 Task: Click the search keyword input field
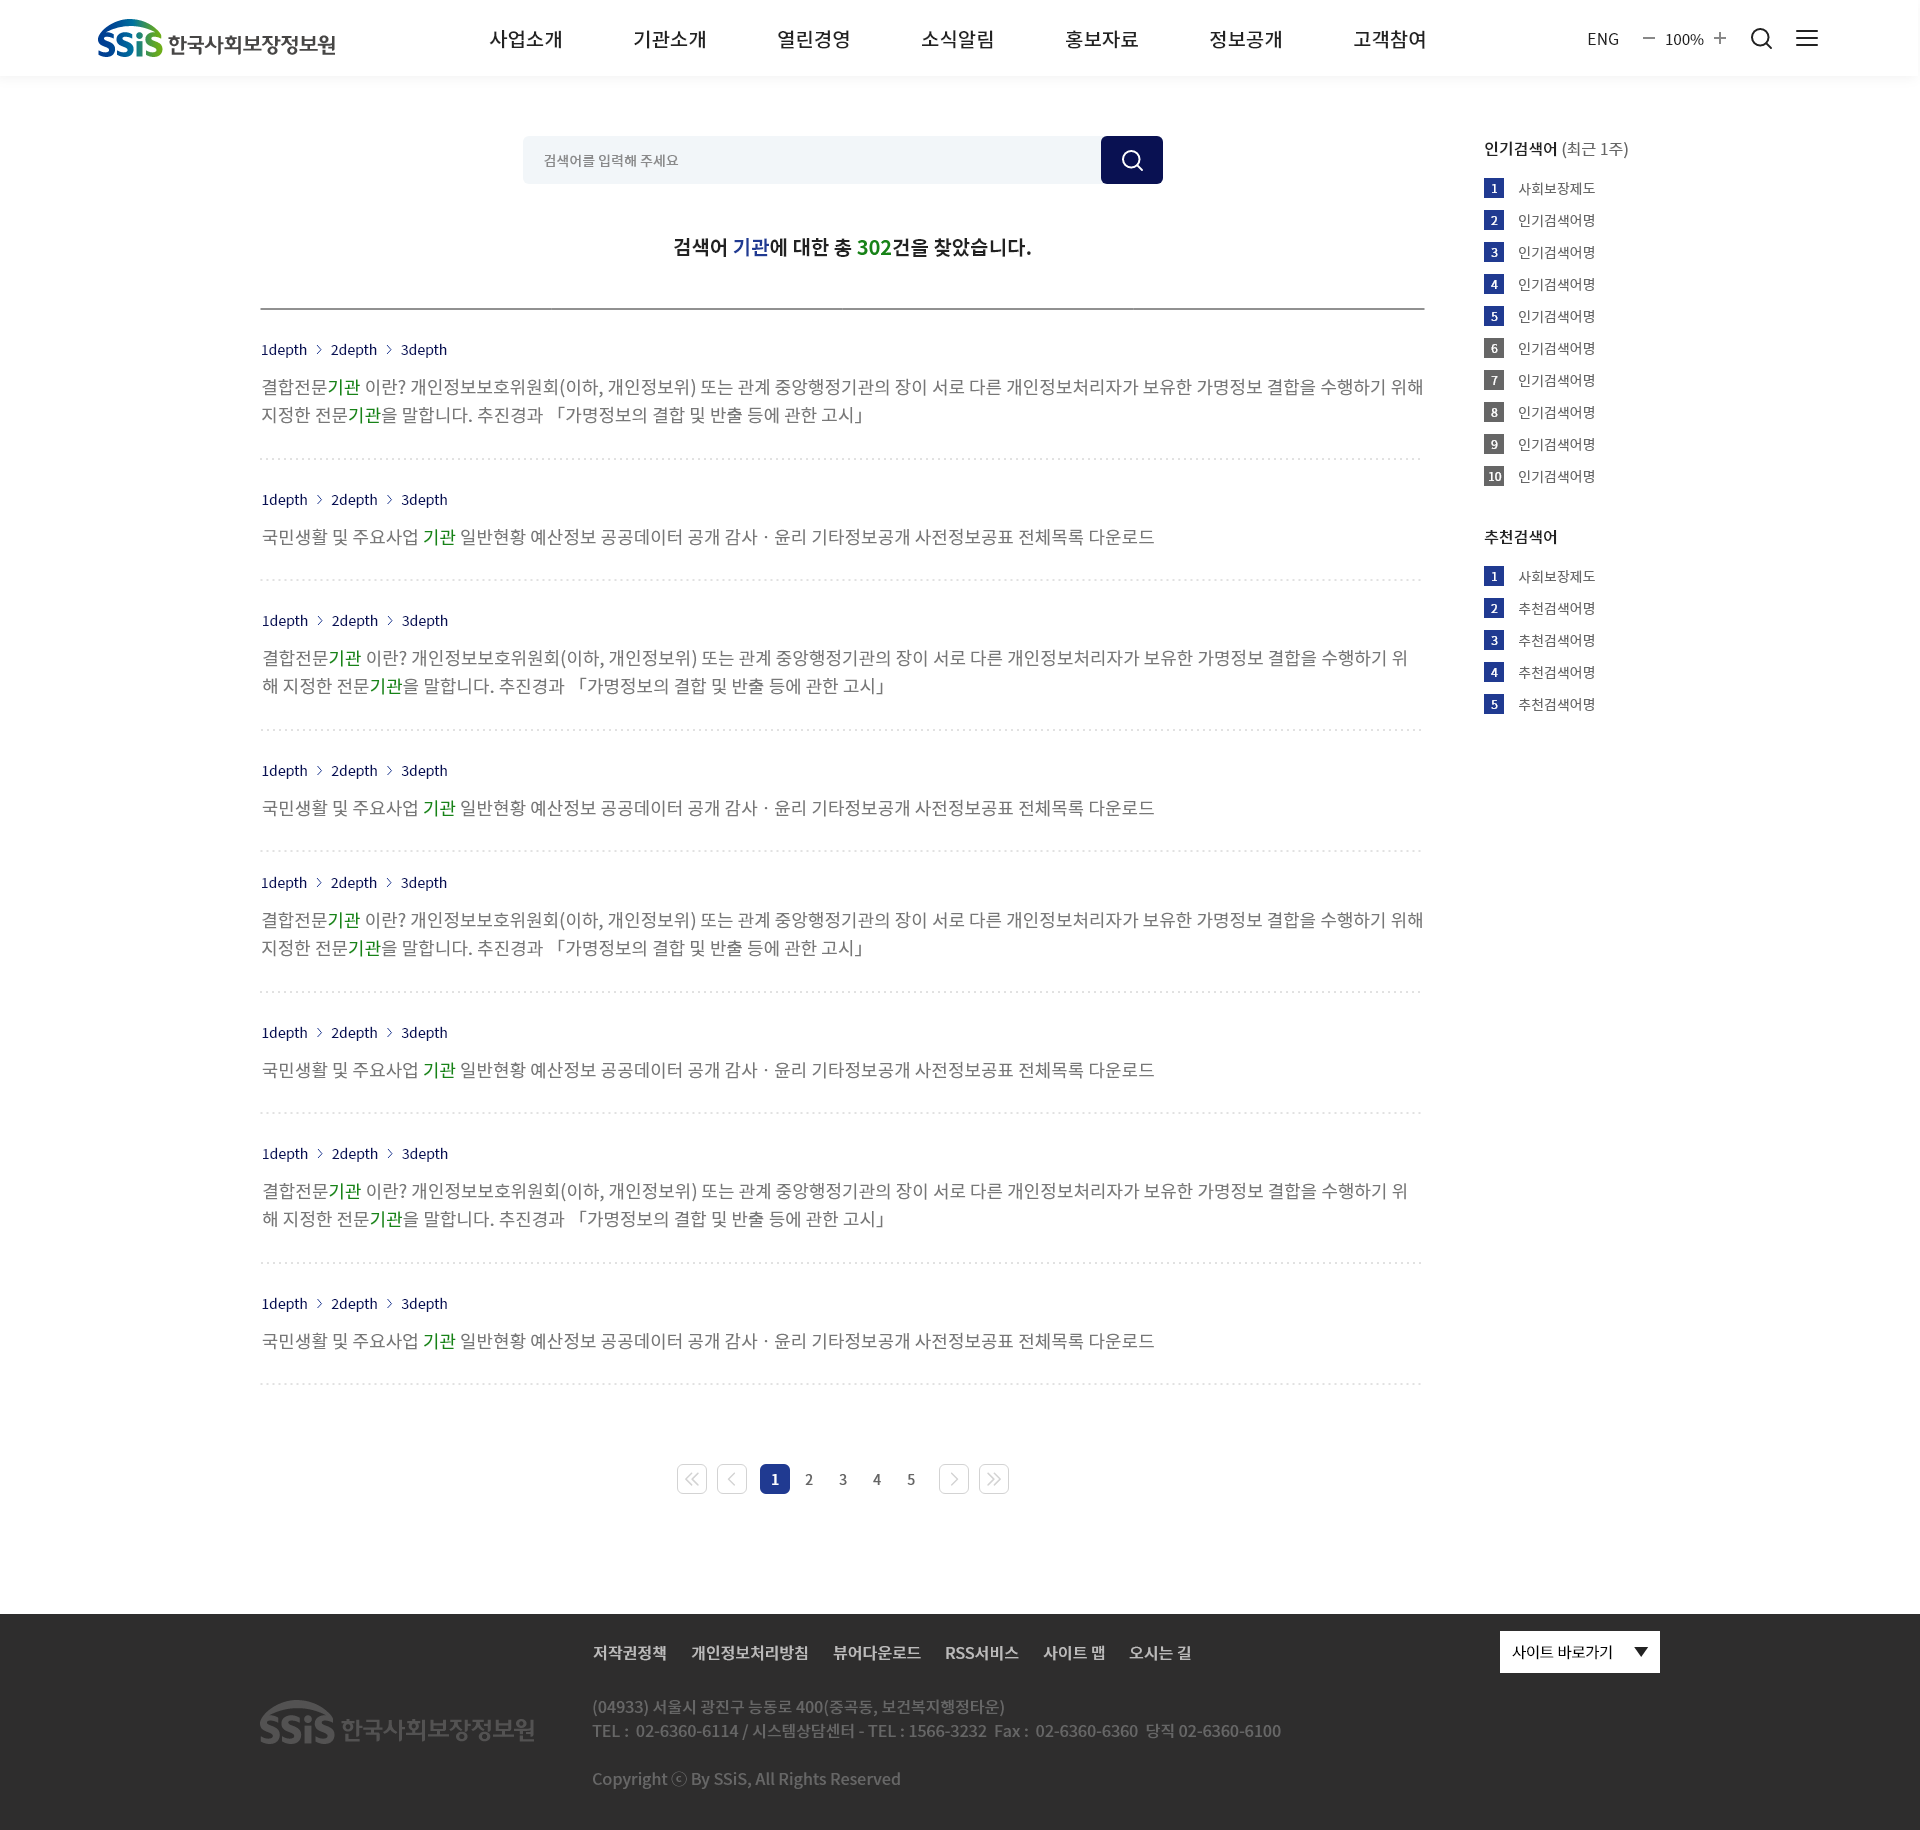pos(812,160)
